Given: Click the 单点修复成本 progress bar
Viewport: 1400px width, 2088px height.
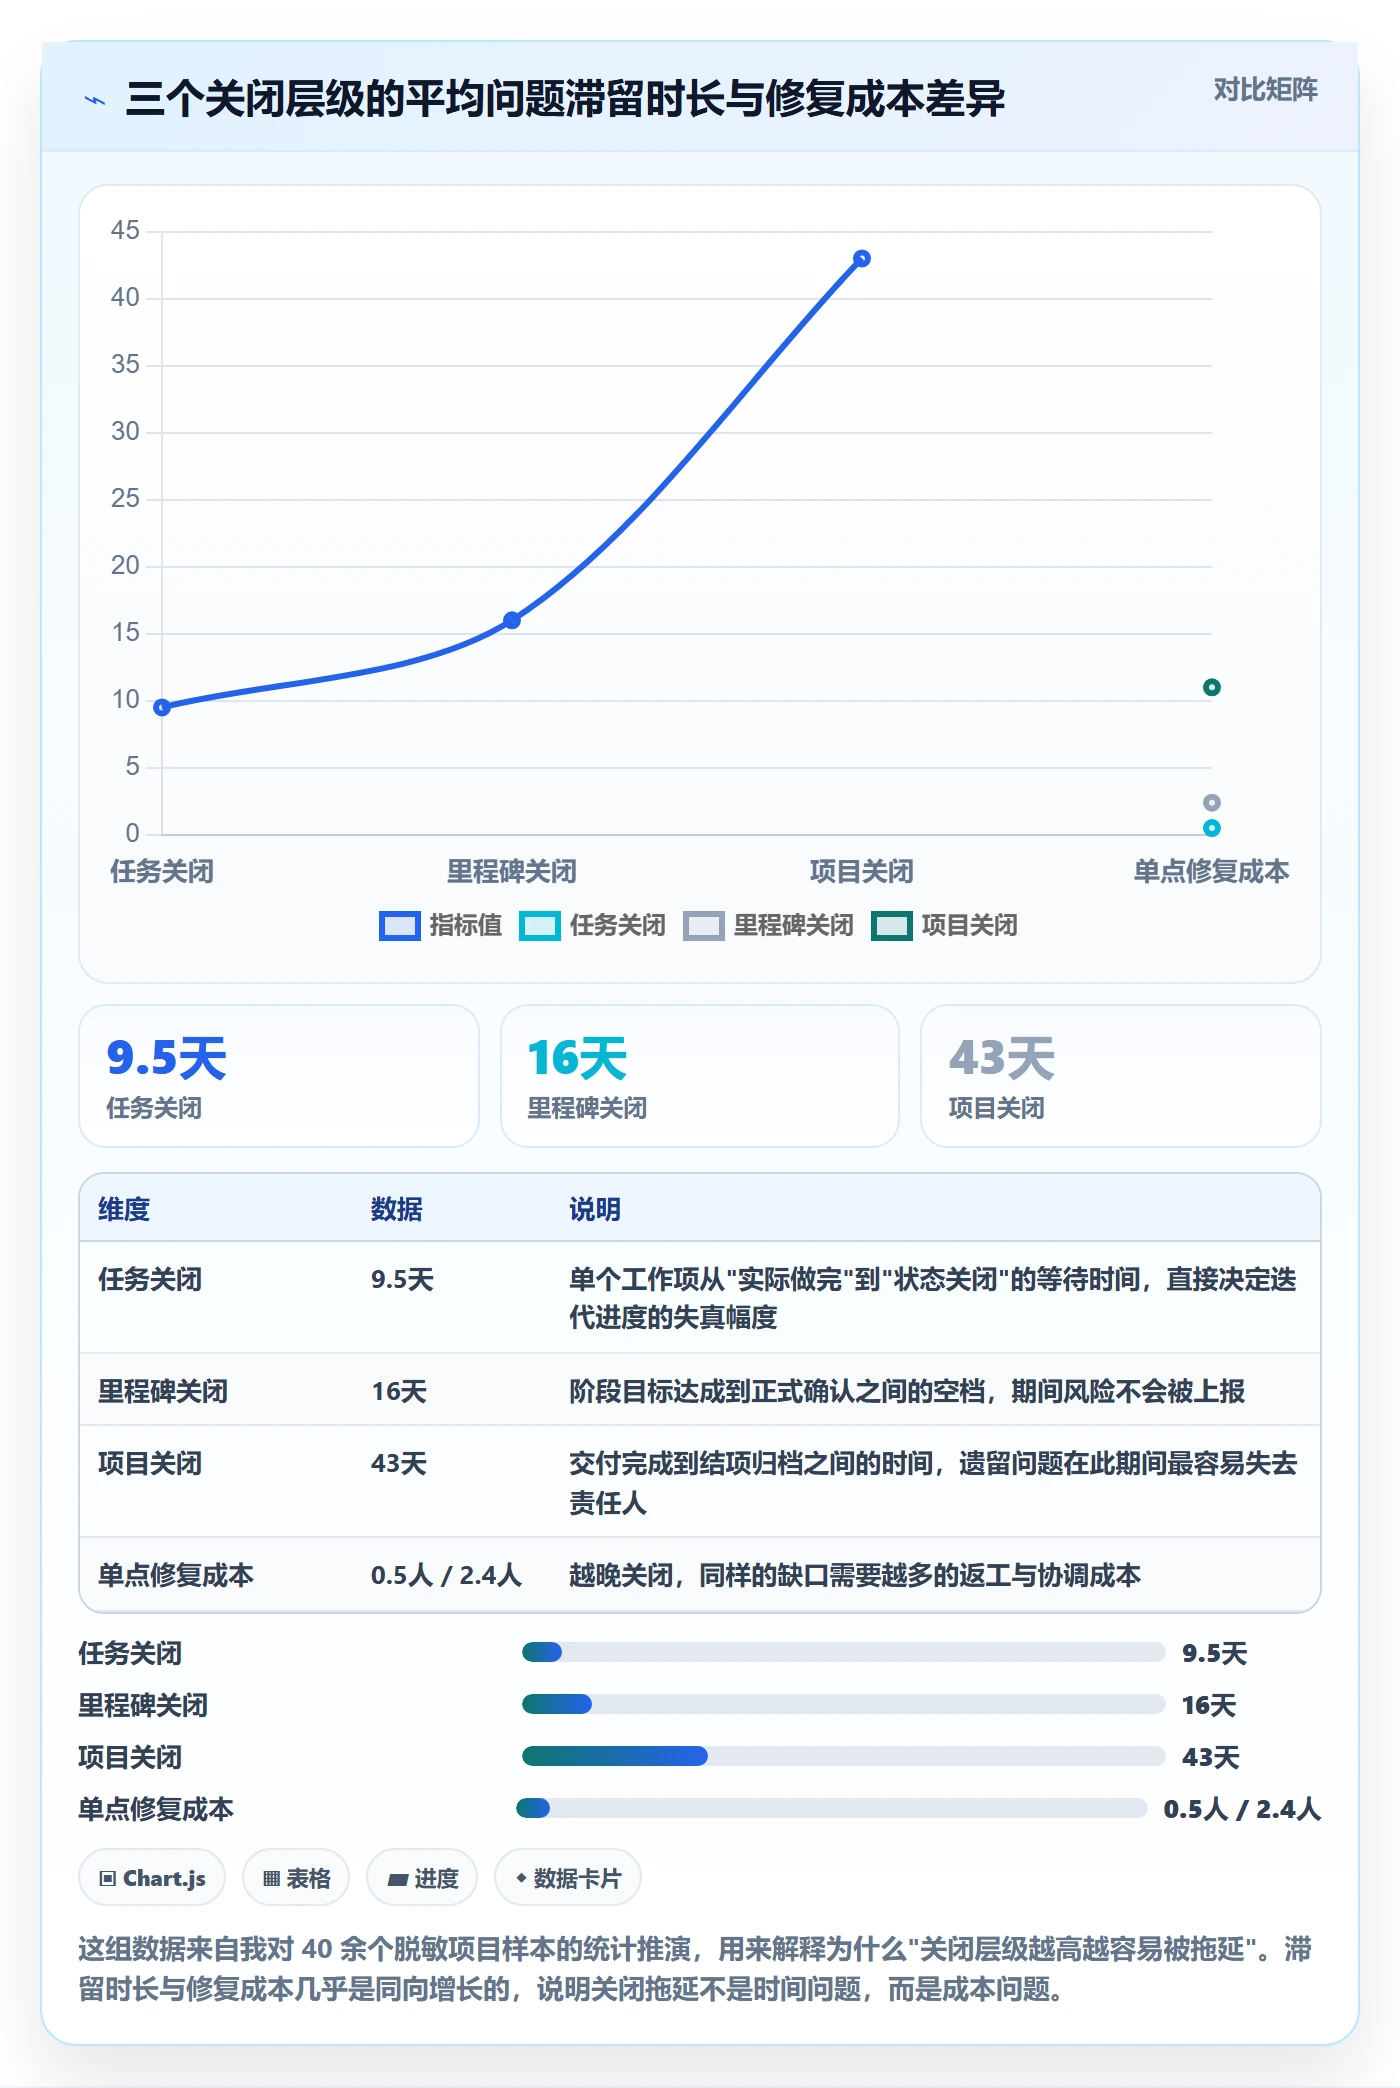Looking at the screenshot, I should 832,1808.
